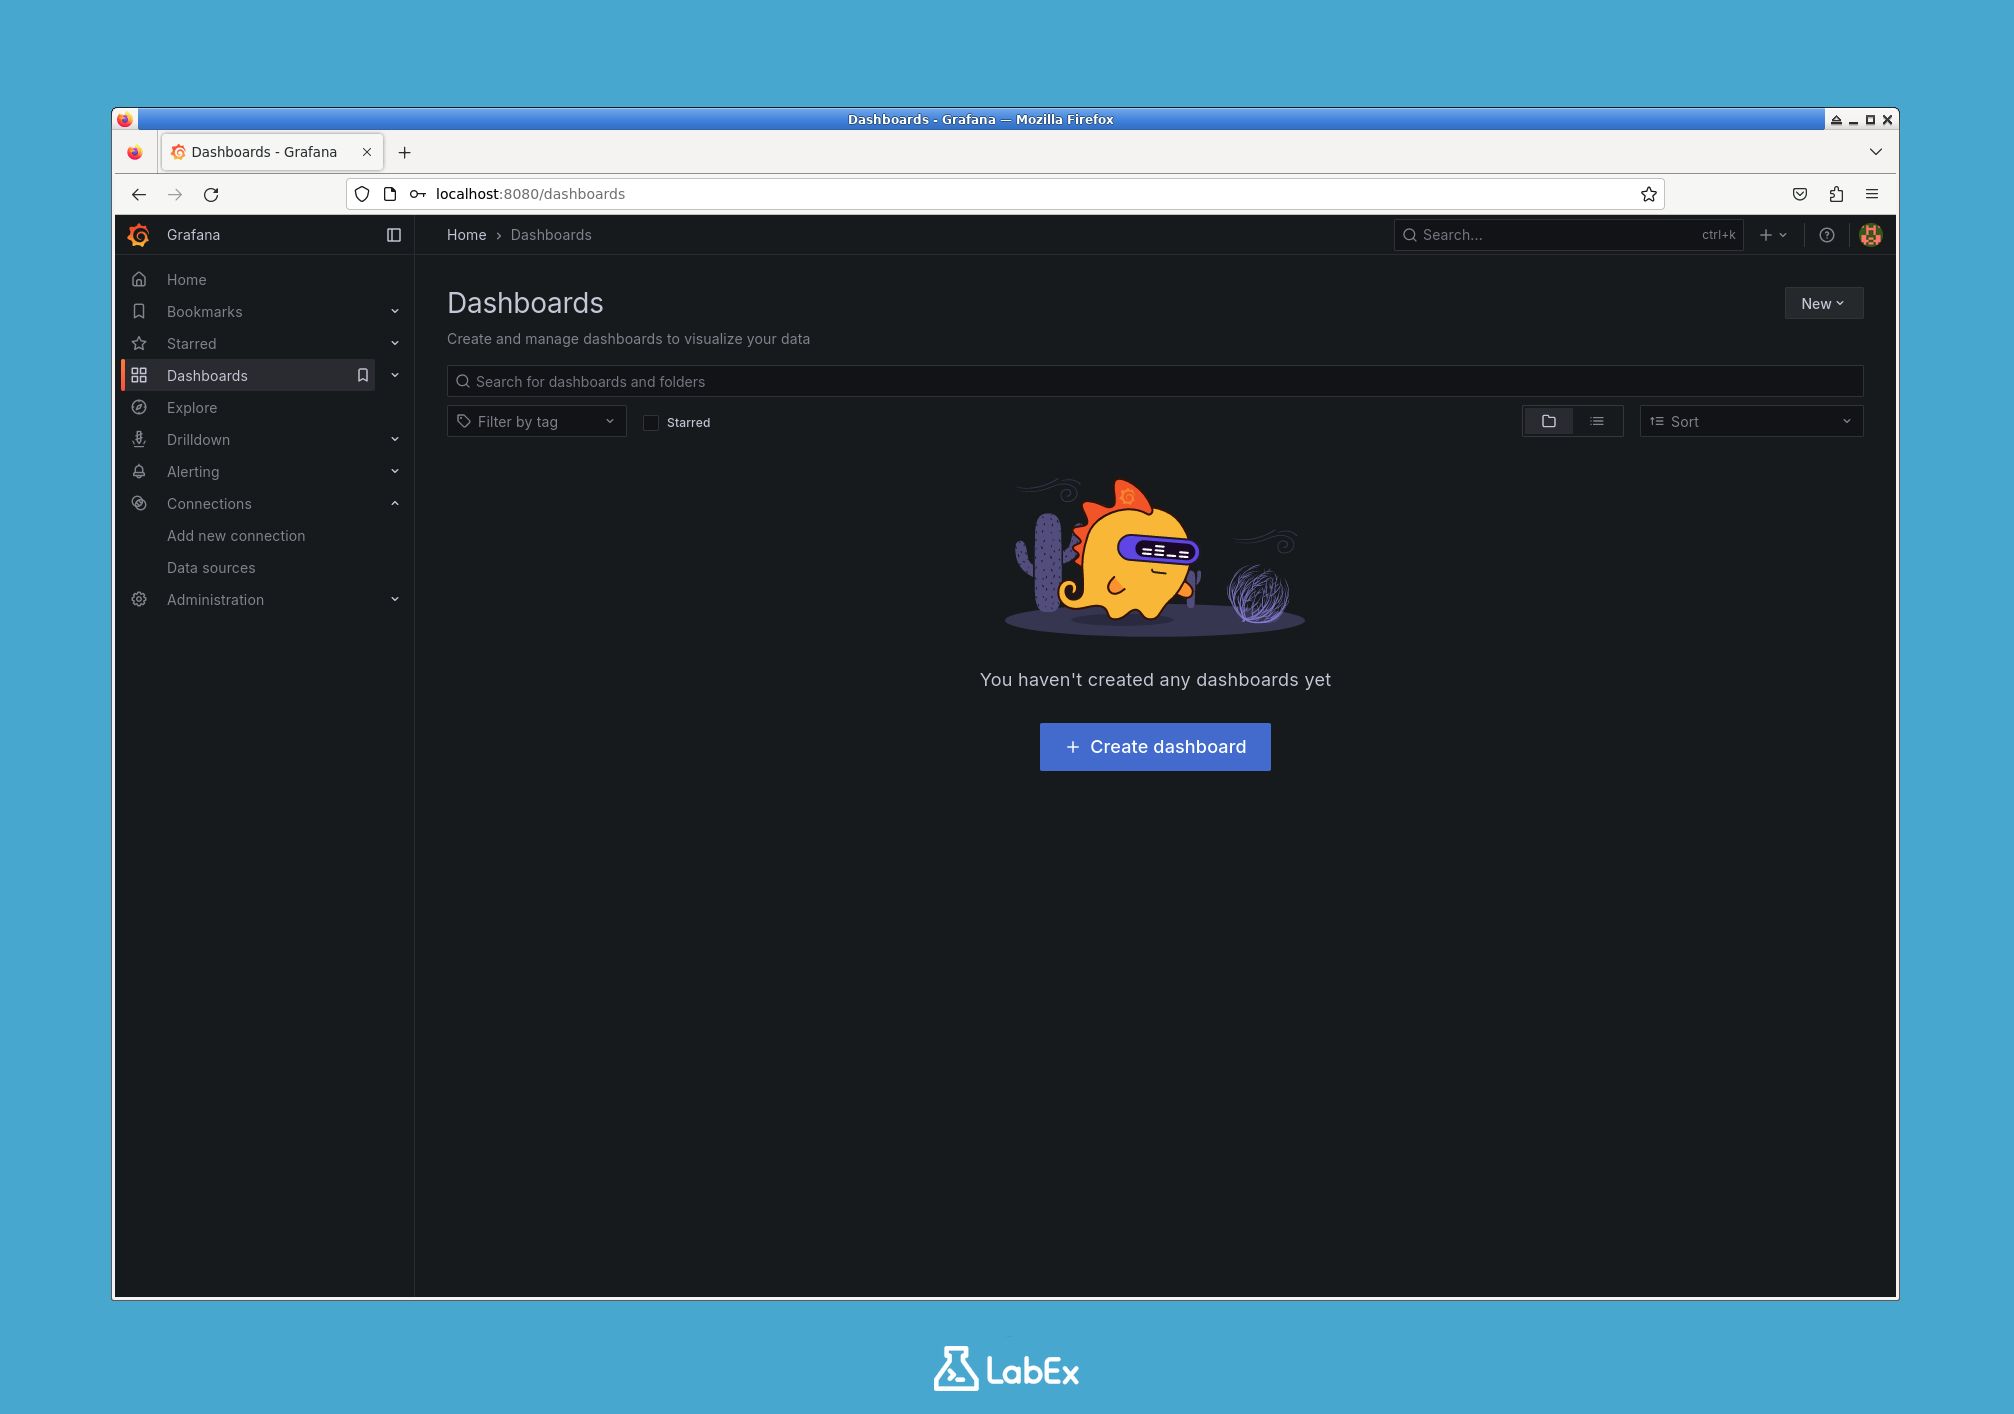Click the Grafana logo in the sidebar
2014x1414 pixels.
click(139, 234)
